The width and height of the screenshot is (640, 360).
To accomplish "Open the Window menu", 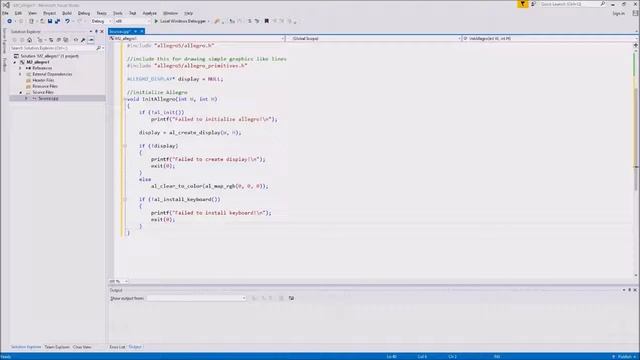I will pyautogui.click(x=170, y=13).
